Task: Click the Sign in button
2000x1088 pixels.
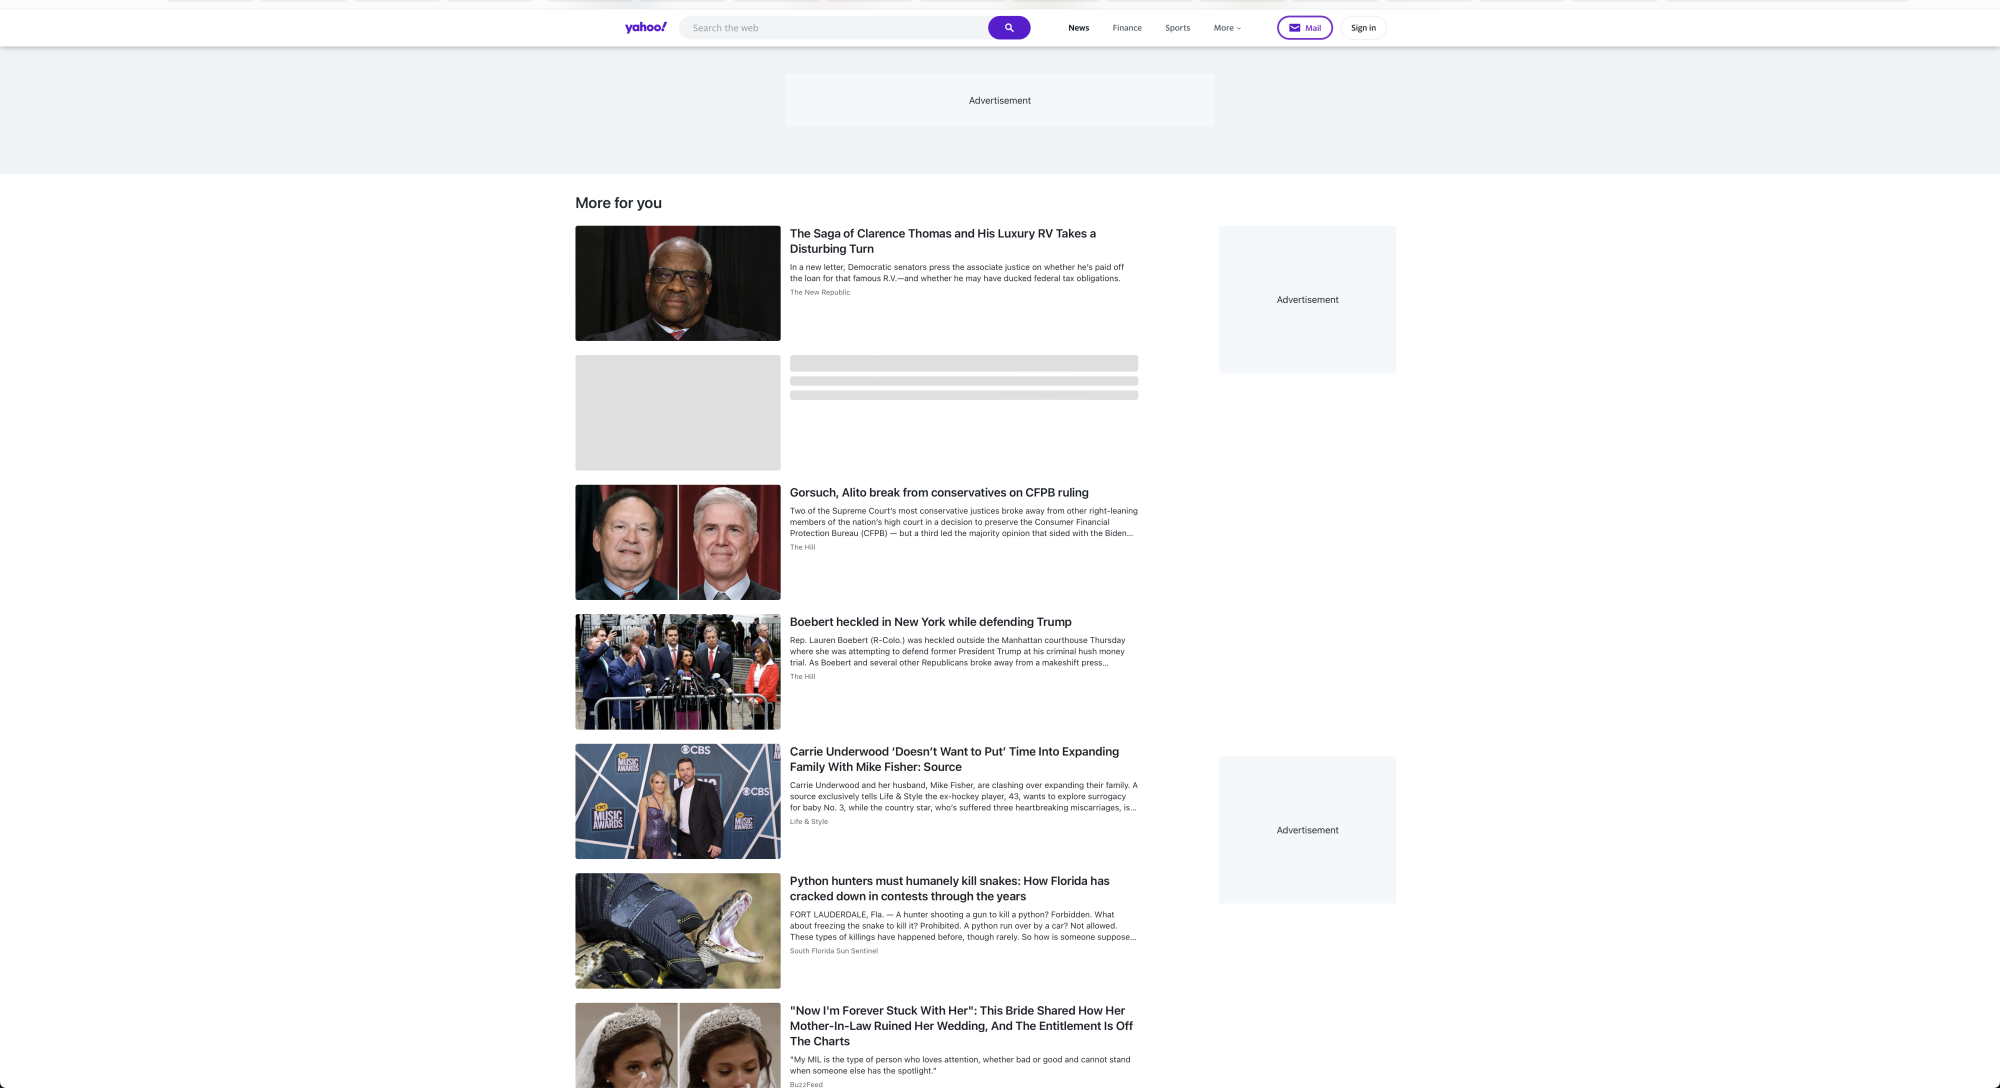Action: (x=1363, y=28)
